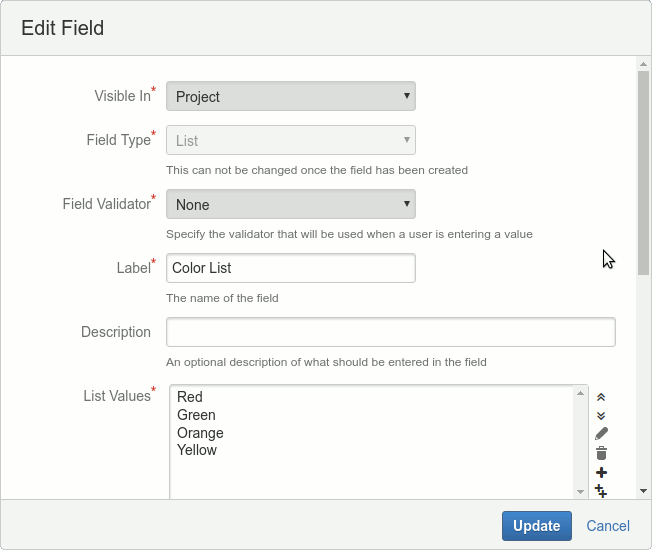Click the List Values box scroll-up arrow
The image size is (652, 550).
pos(580,394)
